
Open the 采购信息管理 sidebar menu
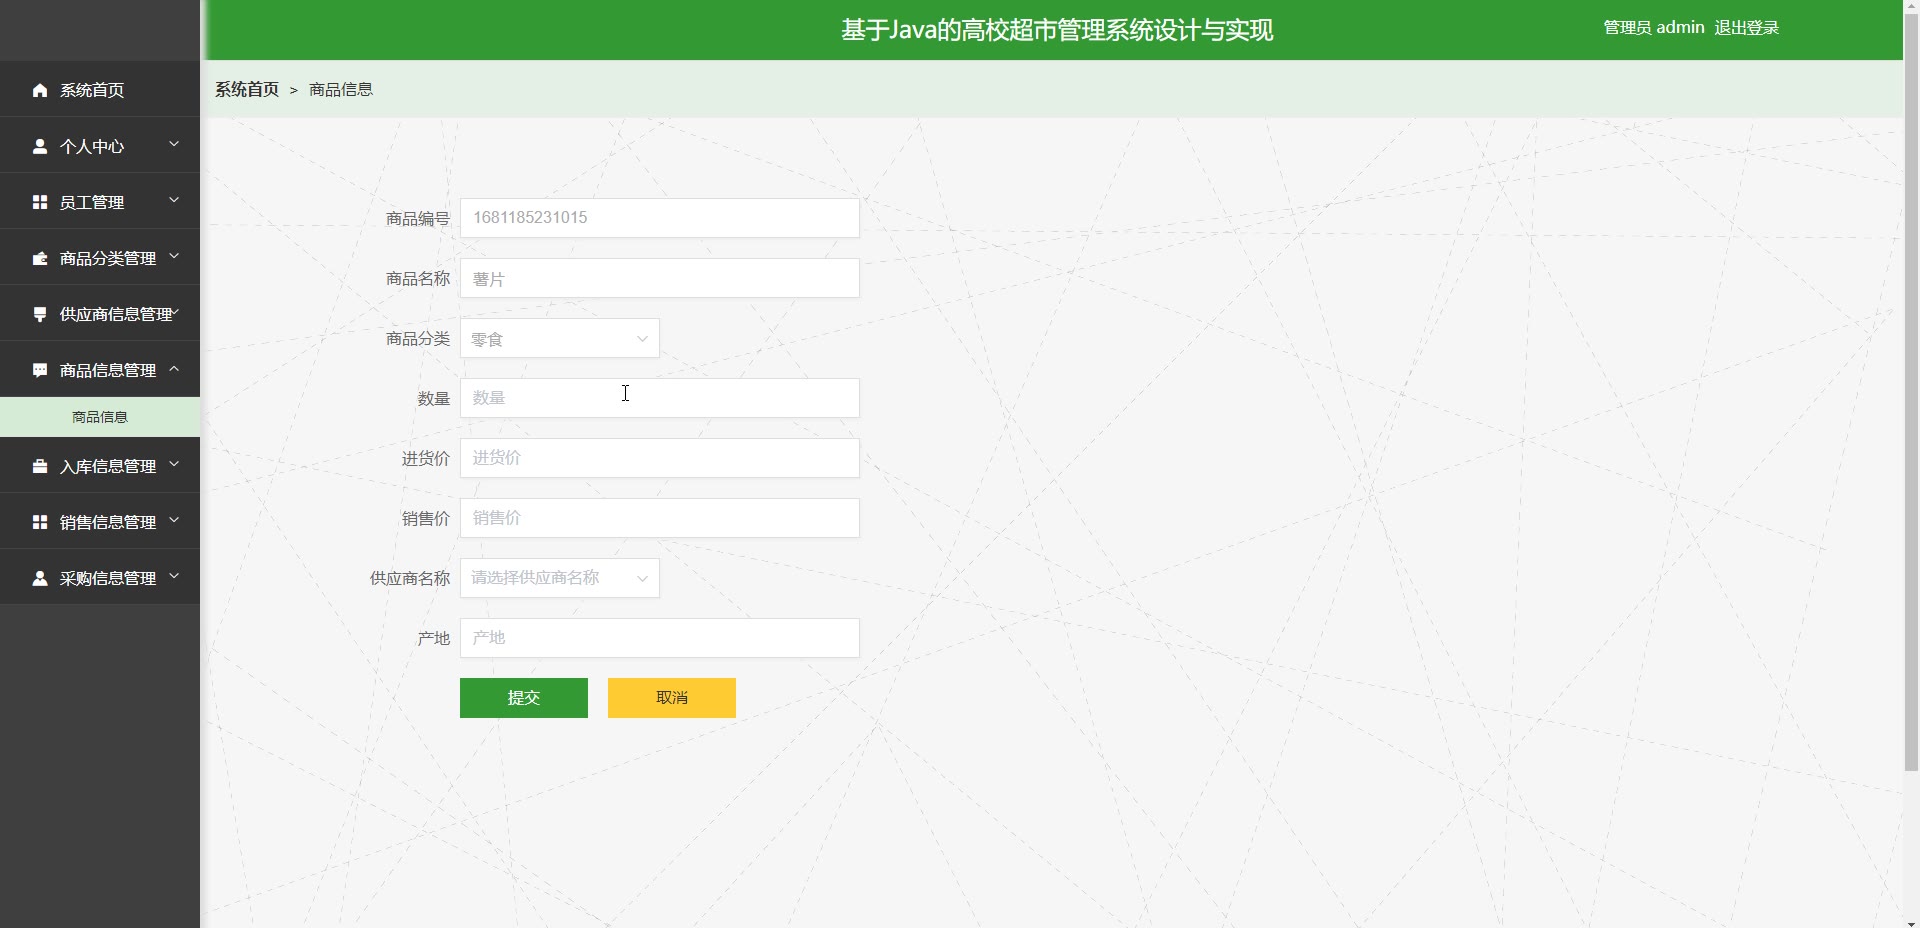click(100, 578)
